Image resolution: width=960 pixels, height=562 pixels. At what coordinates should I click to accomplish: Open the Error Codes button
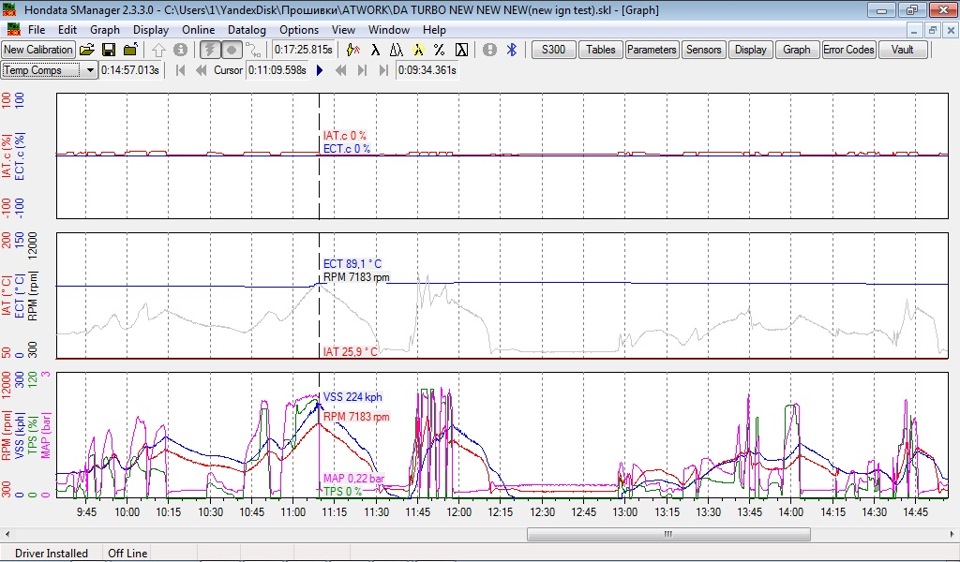point(849,50)
